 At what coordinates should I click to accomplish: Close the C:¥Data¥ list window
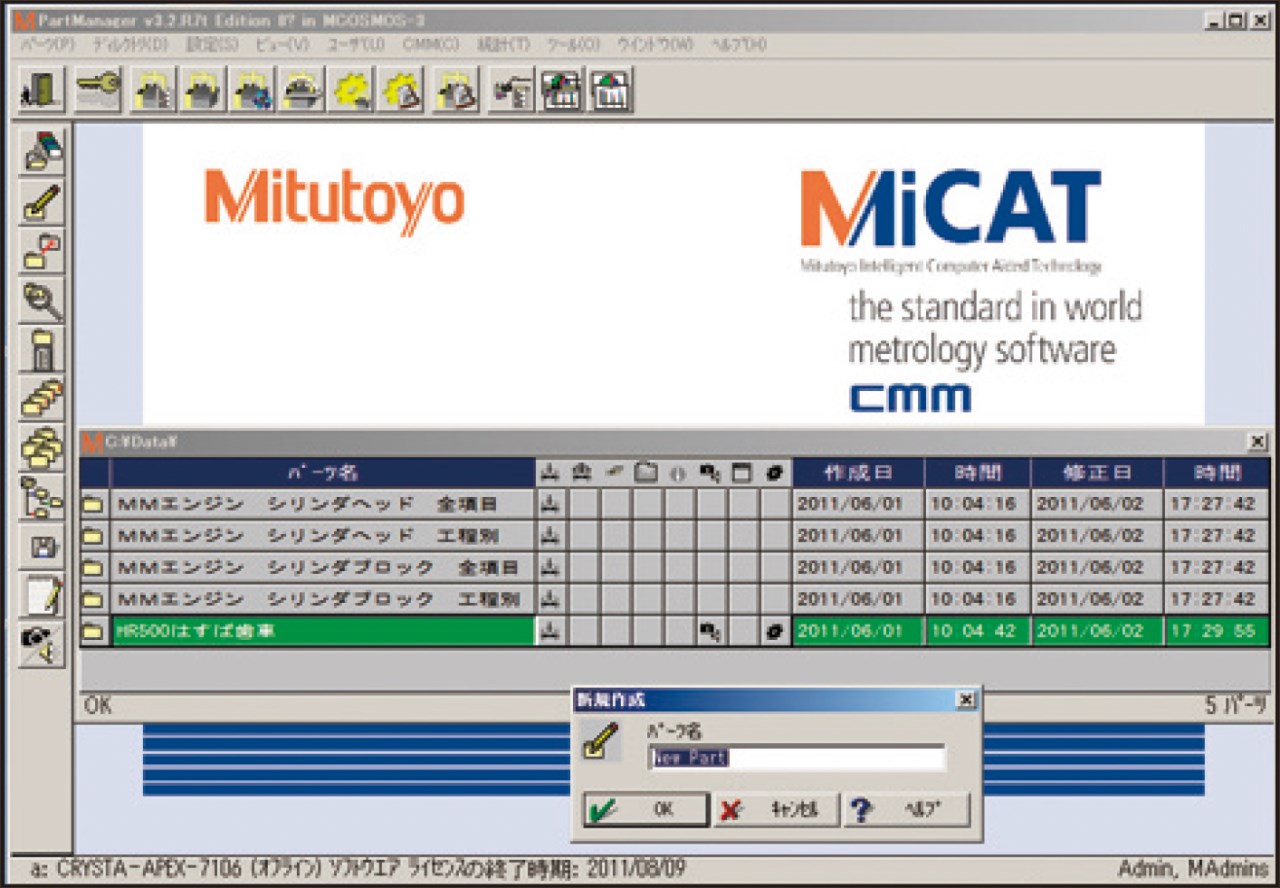click(1258, 441)
